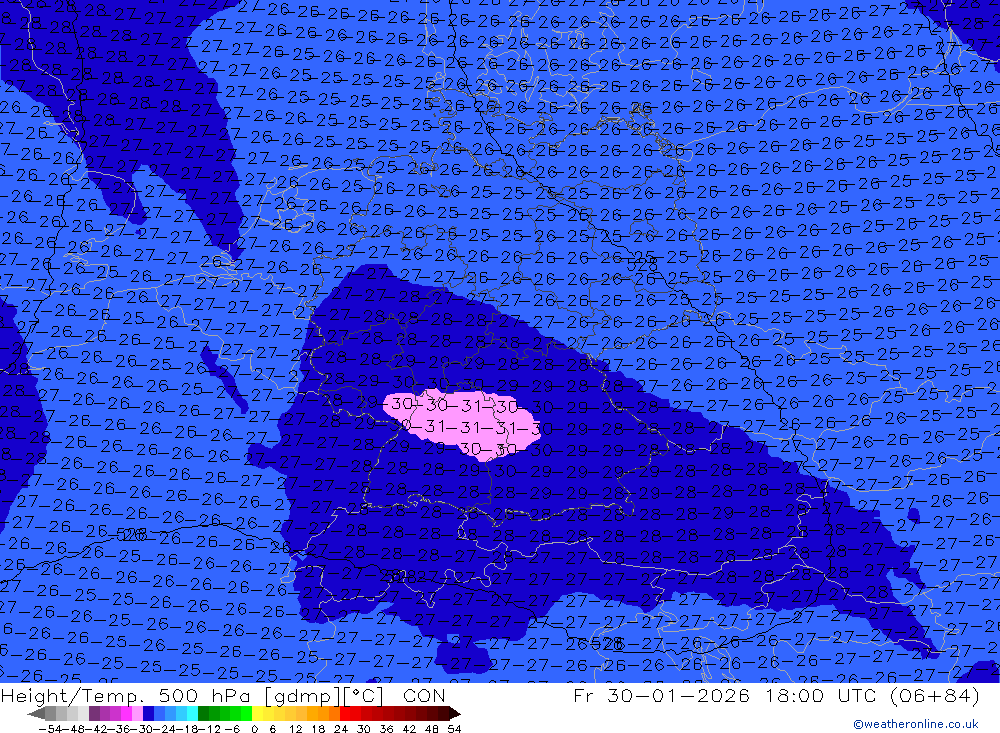Click the pink swatch in the temperature legend
This screenshot has width=1000, height=733.
(x=137, y=713)
